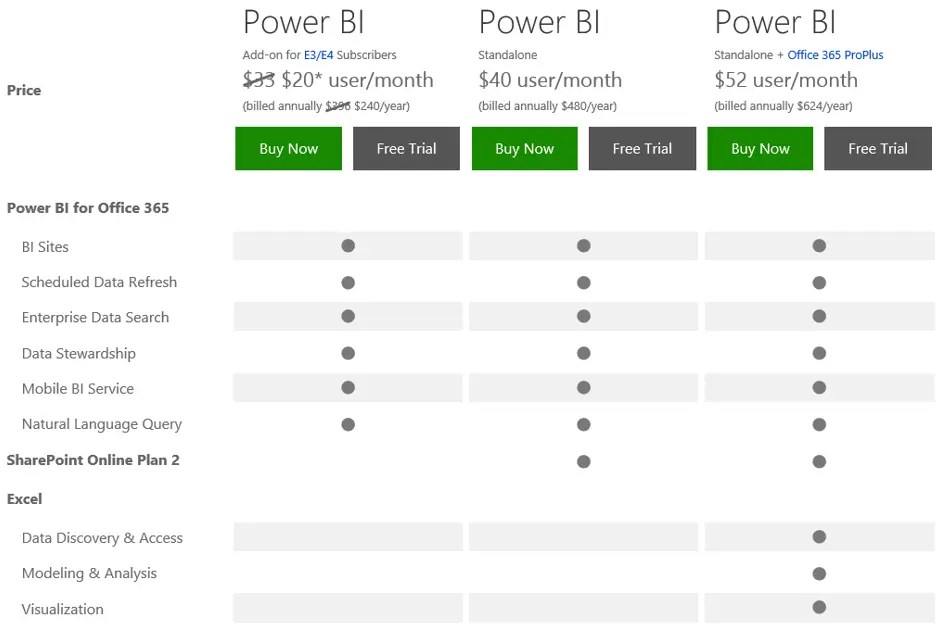Viewport: 938px width, 627px height.
Task: Click the billed annually $624/year text
Action: click(x=783, y=106)
